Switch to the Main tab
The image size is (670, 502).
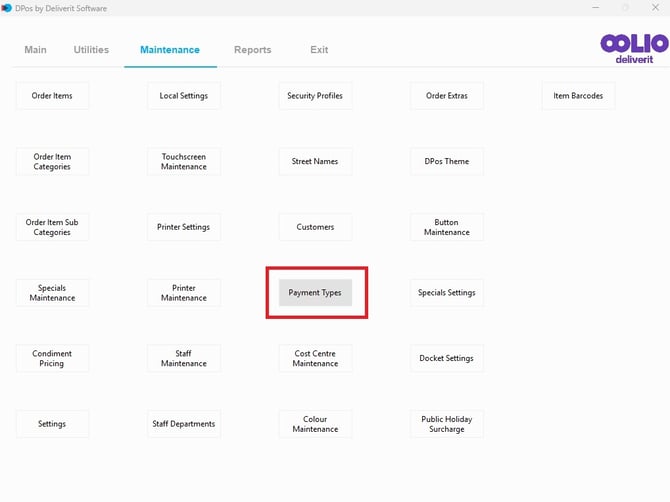tap(35, 50)
